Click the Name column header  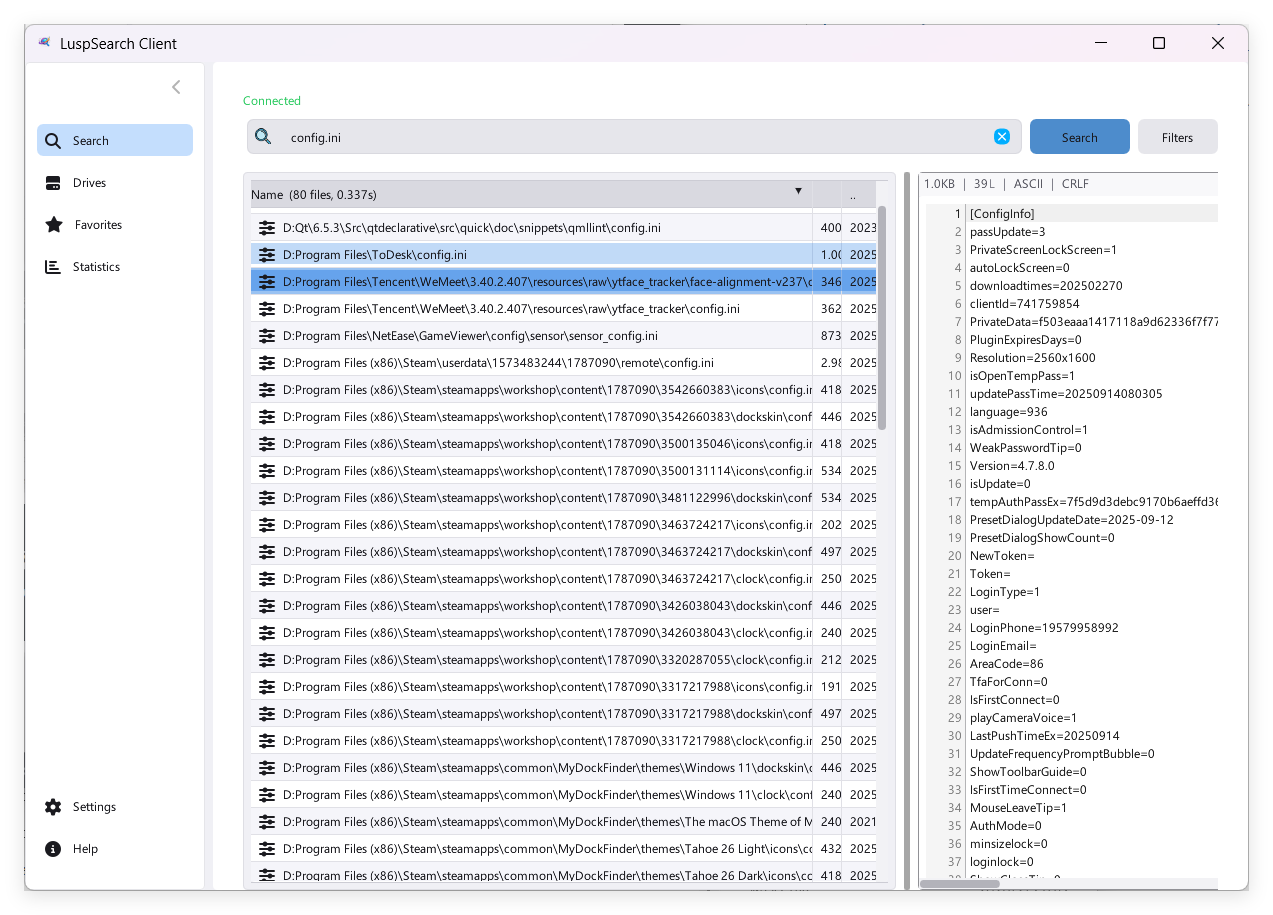click(500, 194)
